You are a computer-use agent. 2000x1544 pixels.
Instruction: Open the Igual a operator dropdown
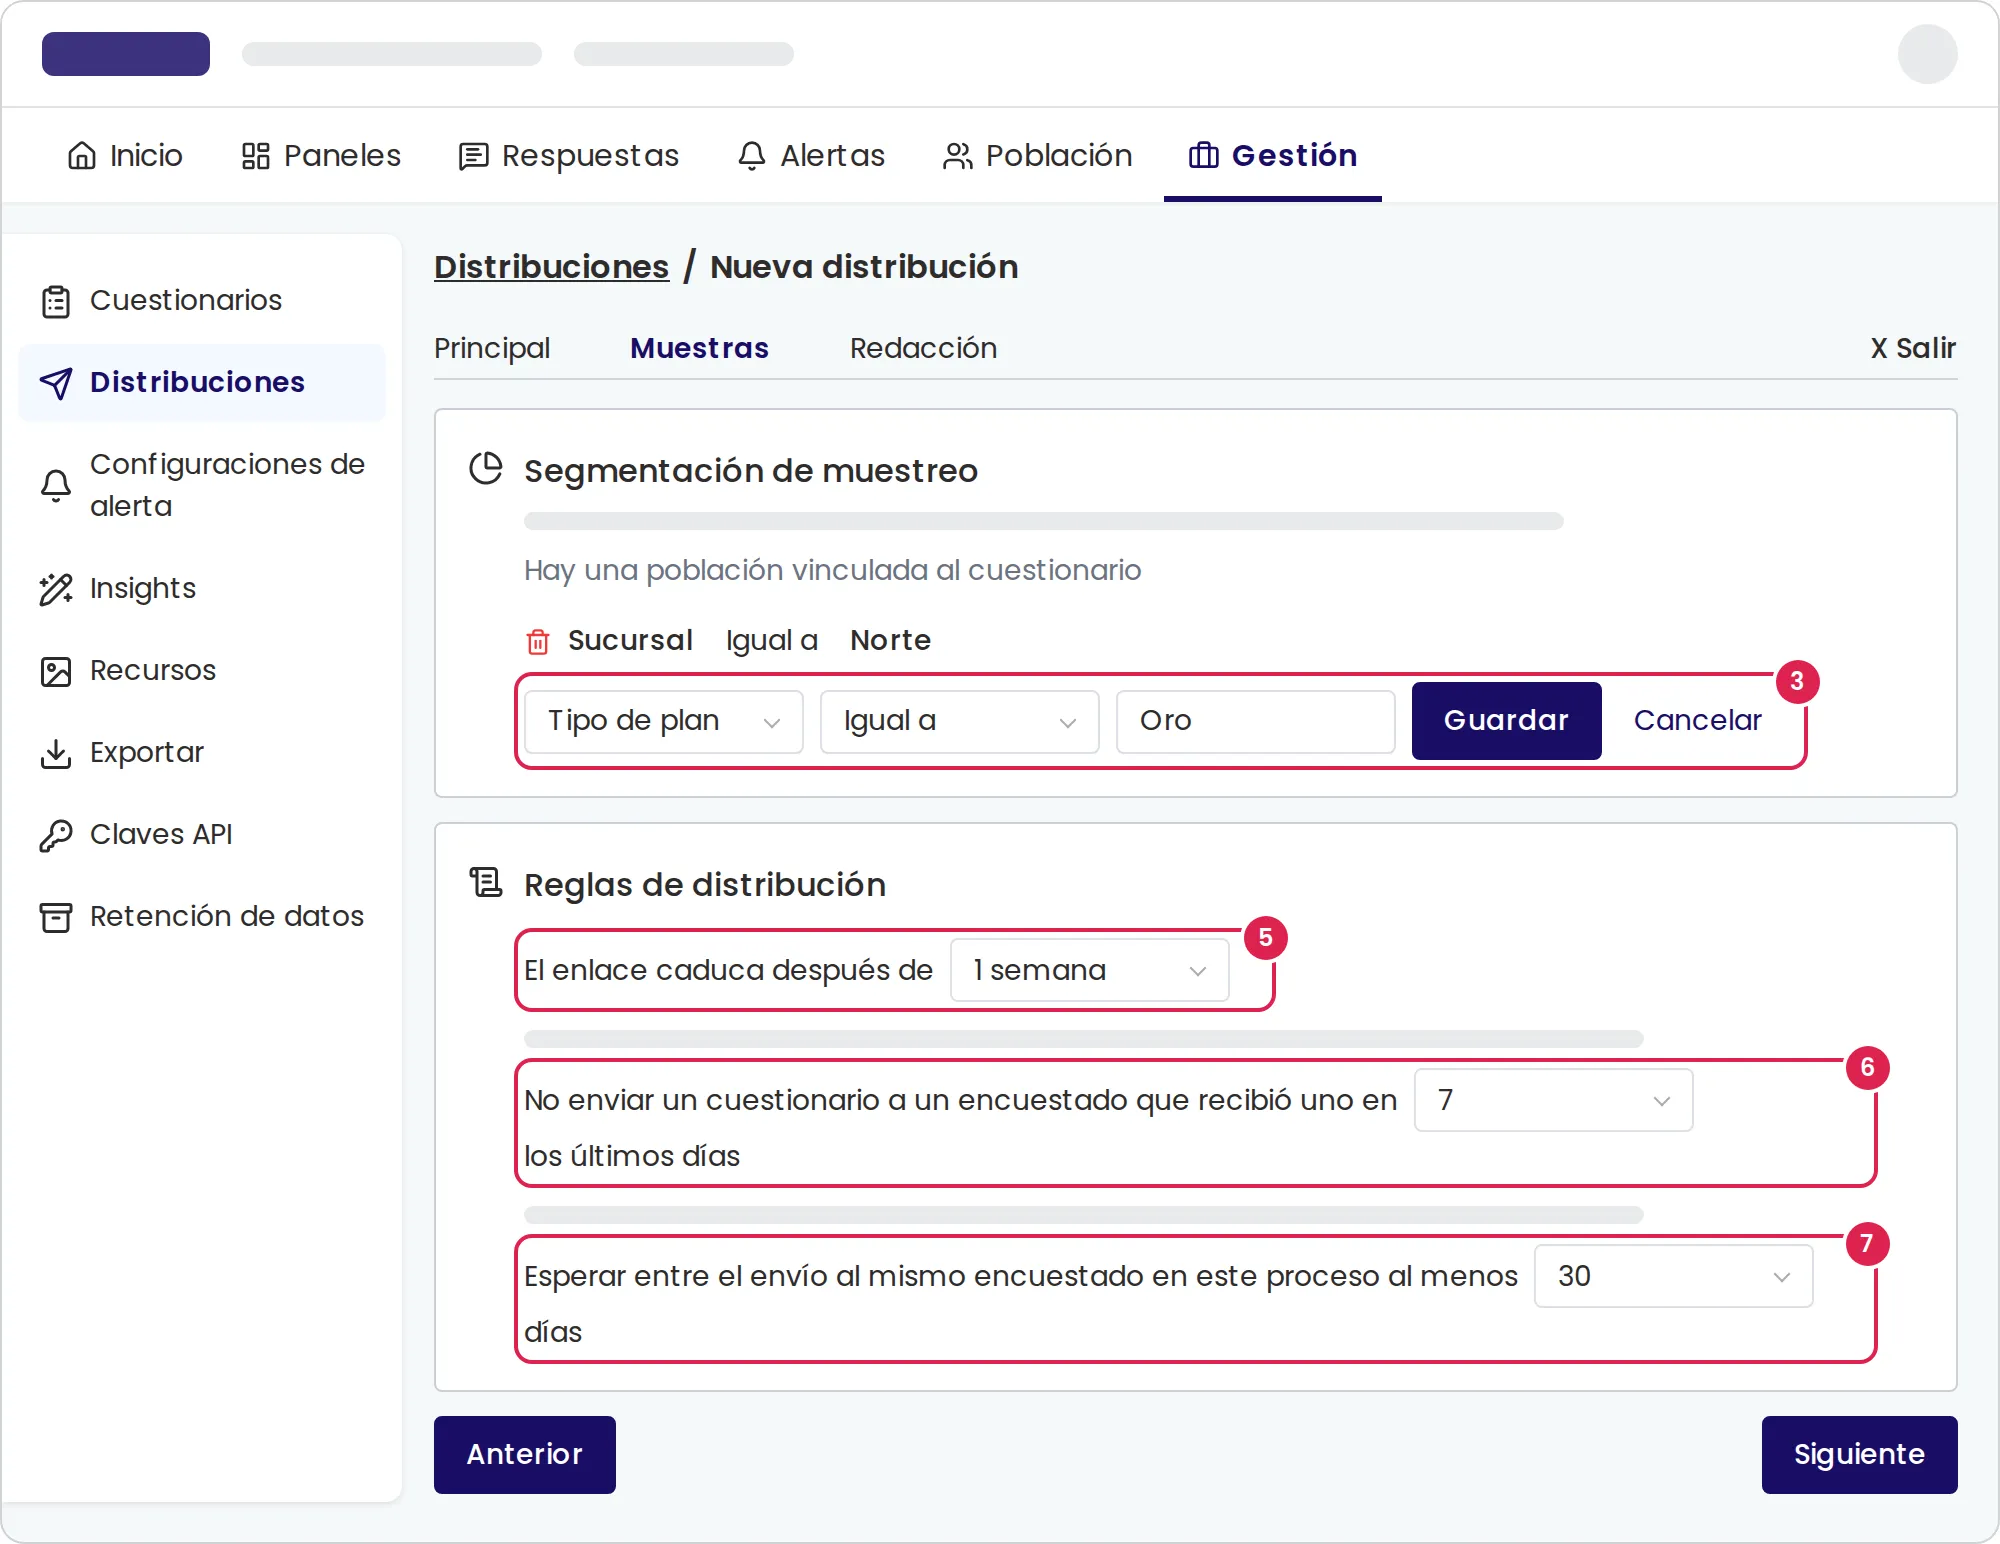click(x=960, y=721)
